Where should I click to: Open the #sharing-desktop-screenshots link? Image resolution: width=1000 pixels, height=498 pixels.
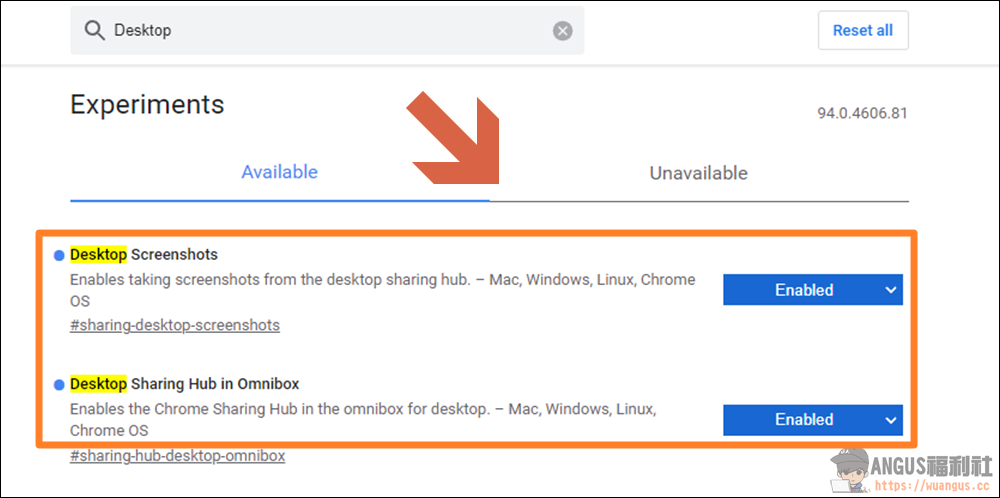click(175, 325)
